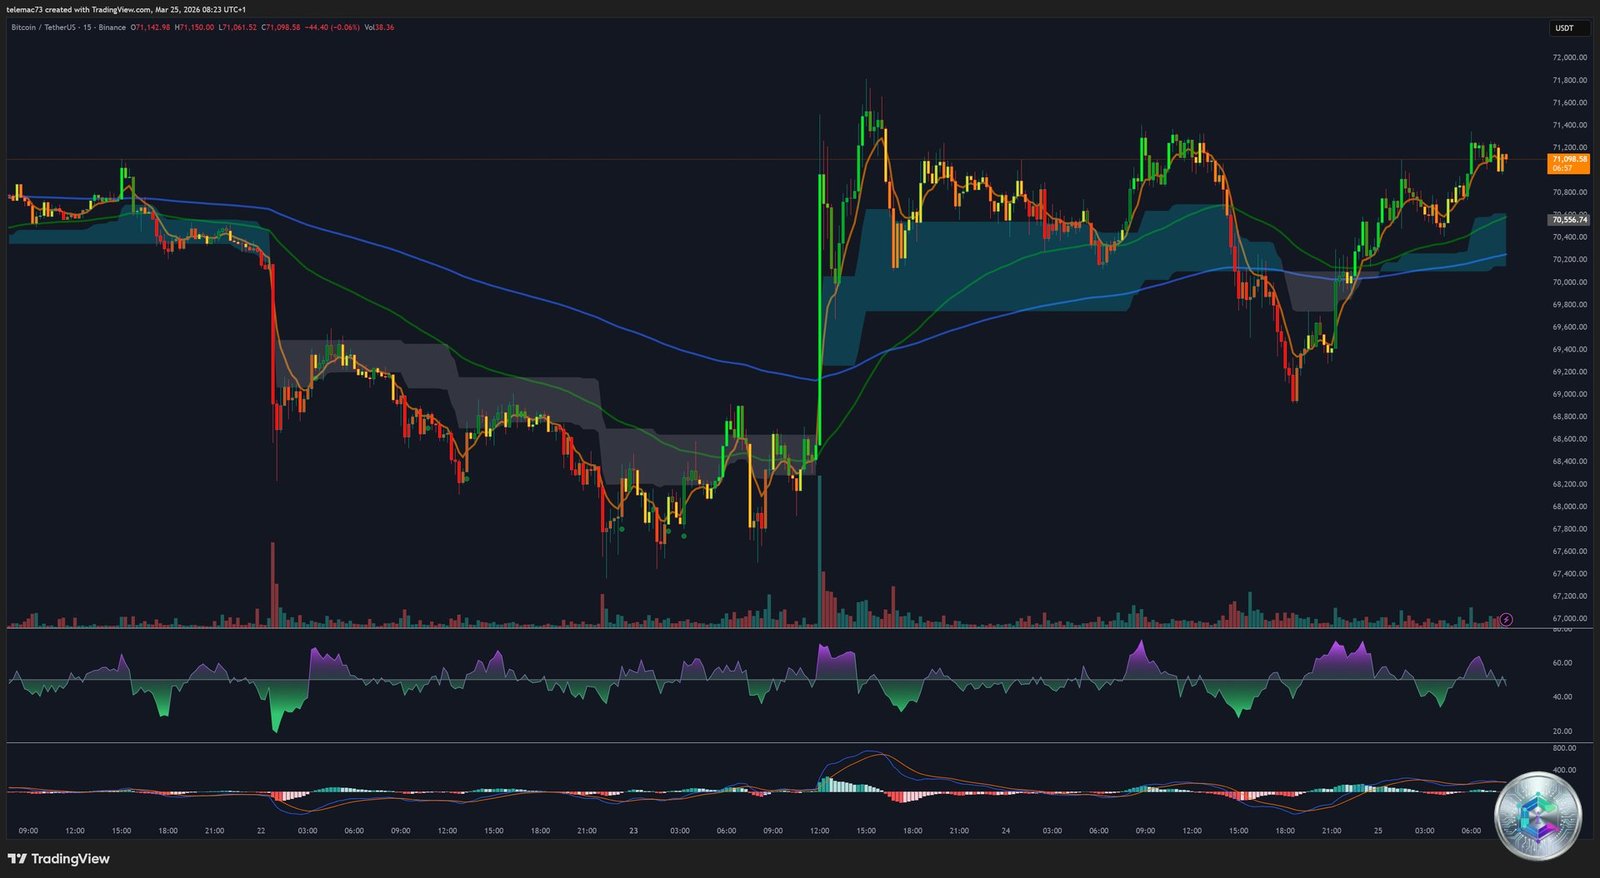Click the MACD 800.00 scale label
Viewport: 1600px width, 878px height.
[x=1565, y=748]
